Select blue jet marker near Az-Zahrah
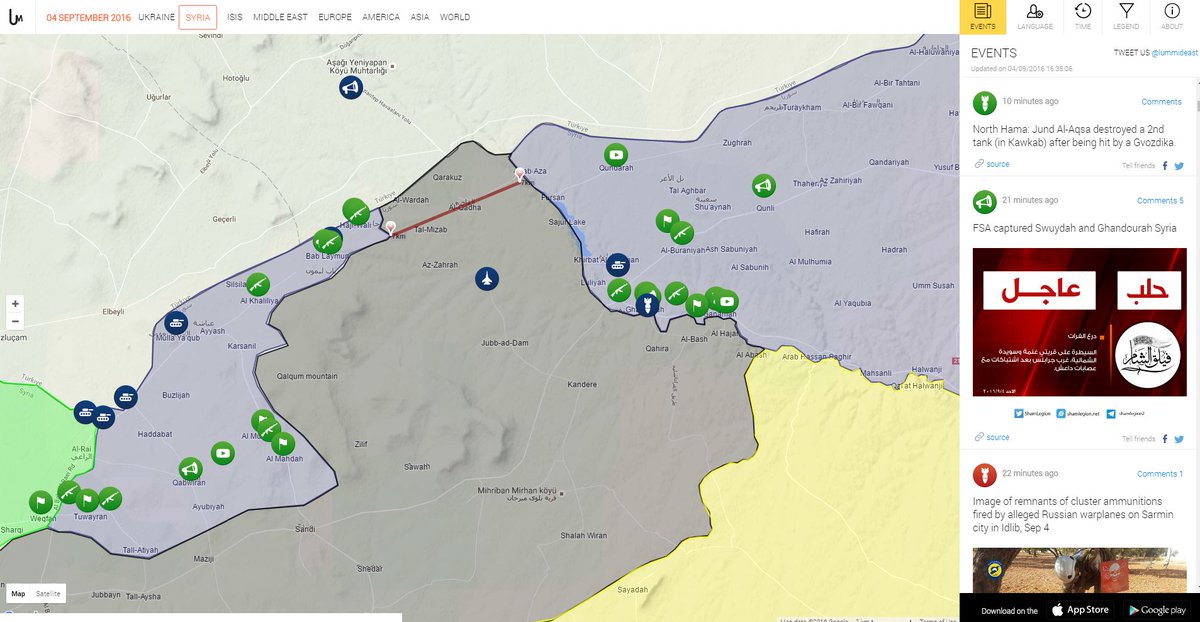The image size is (1200, 622). pos(487,279)
